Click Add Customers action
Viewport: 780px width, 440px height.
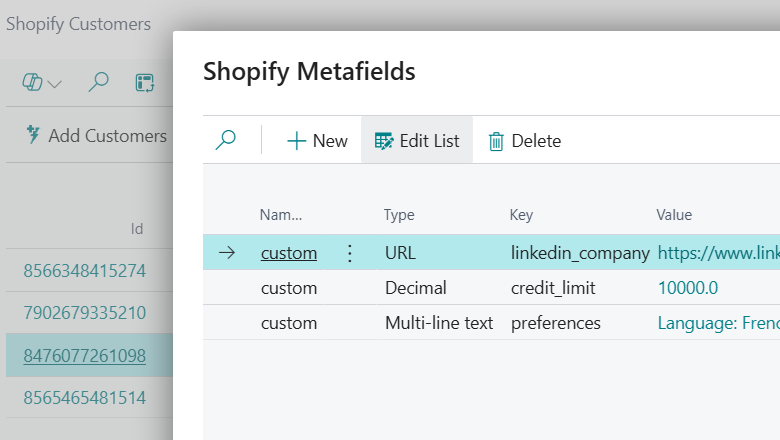(97, 135)
